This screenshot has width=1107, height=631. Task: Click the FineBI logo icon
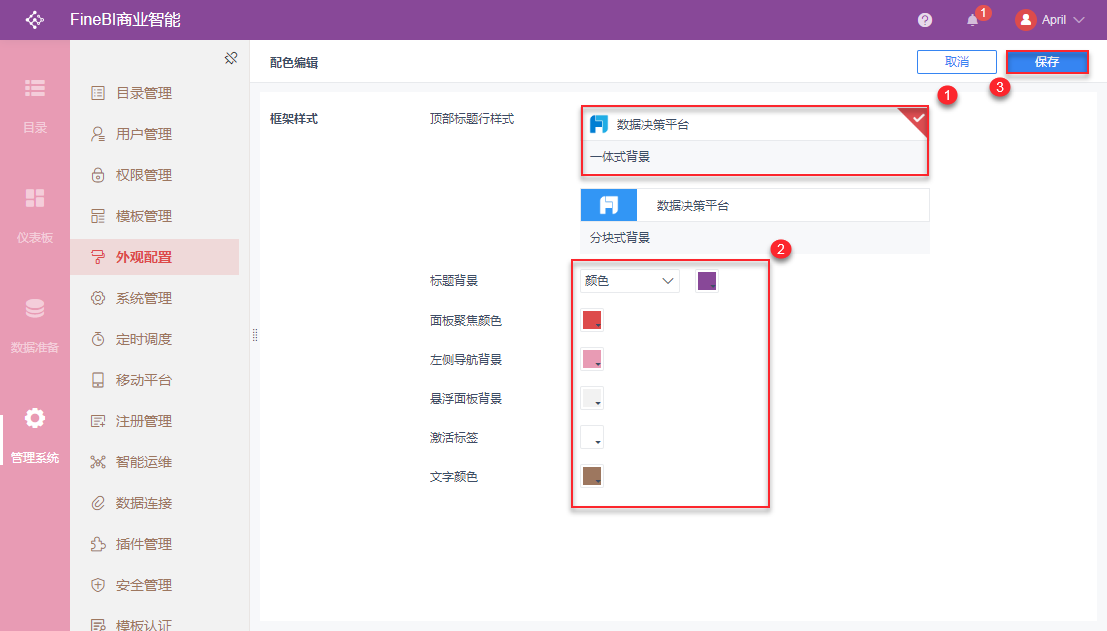[35, 20]
